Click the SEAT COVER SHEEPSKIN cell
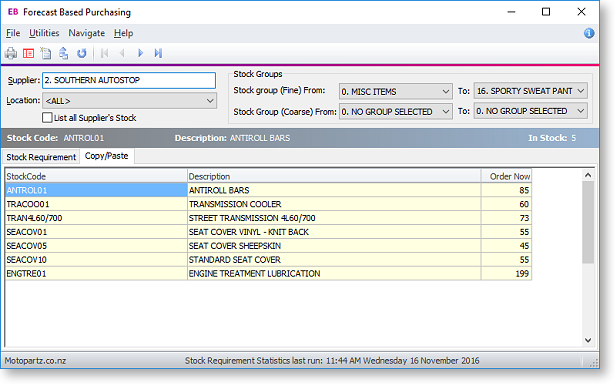Image resolution: width=615 pixels, height=384 pixels. pyautogui.click(x=334, y=246)
